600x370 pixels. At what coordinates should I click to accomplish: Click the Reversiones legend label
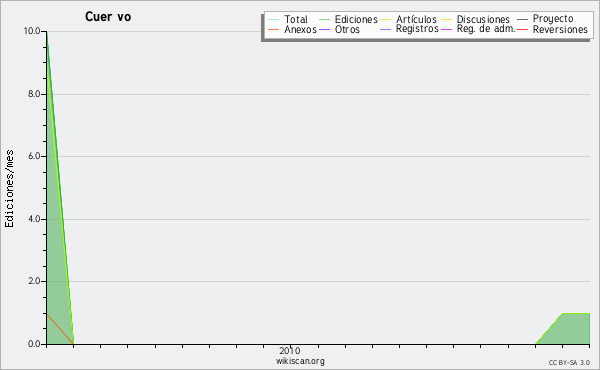(560, 29)
